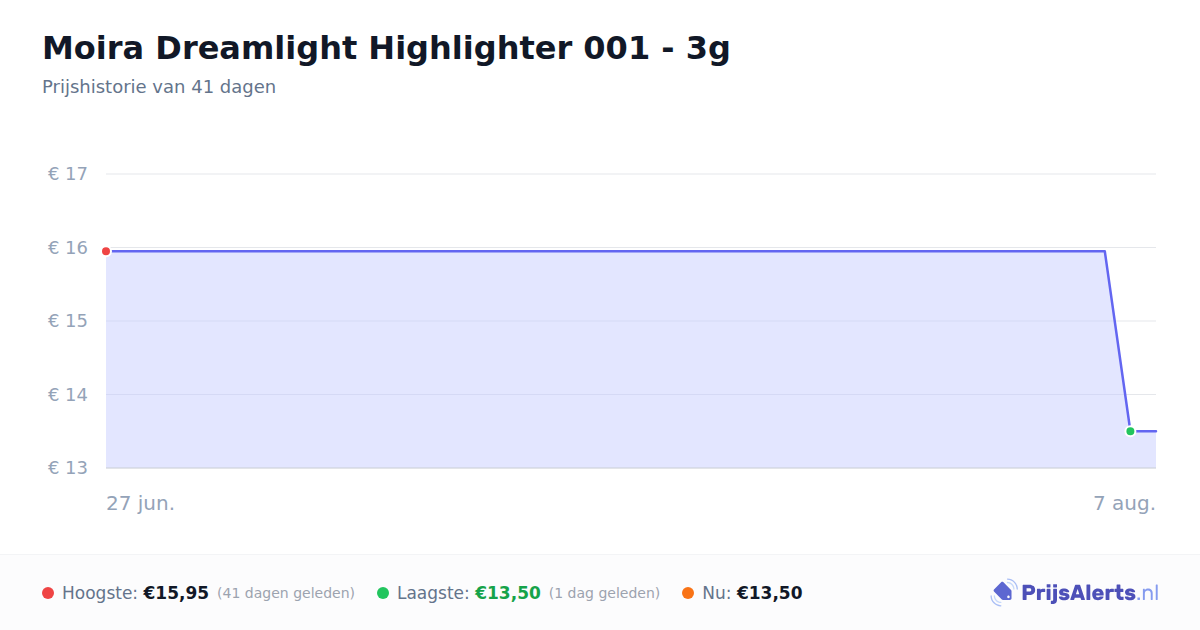
Task: Click the Prijshistorie van 41 dagen subtitle
Action: coord(159,87)
